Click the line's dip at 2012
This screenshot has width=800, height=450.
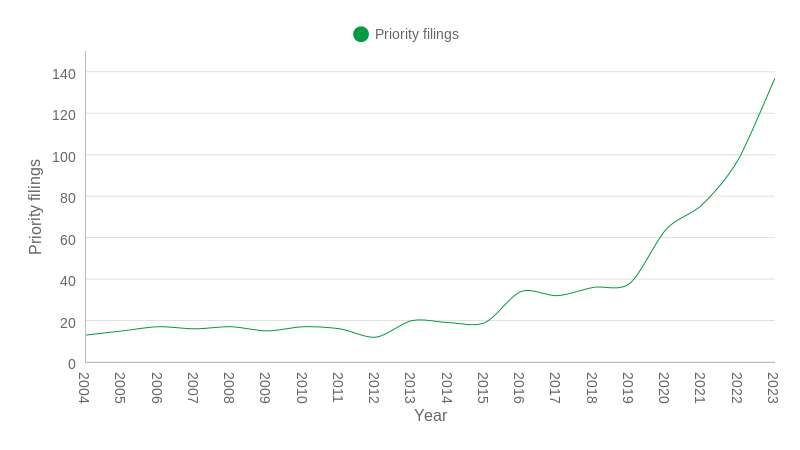pos(375,337)
